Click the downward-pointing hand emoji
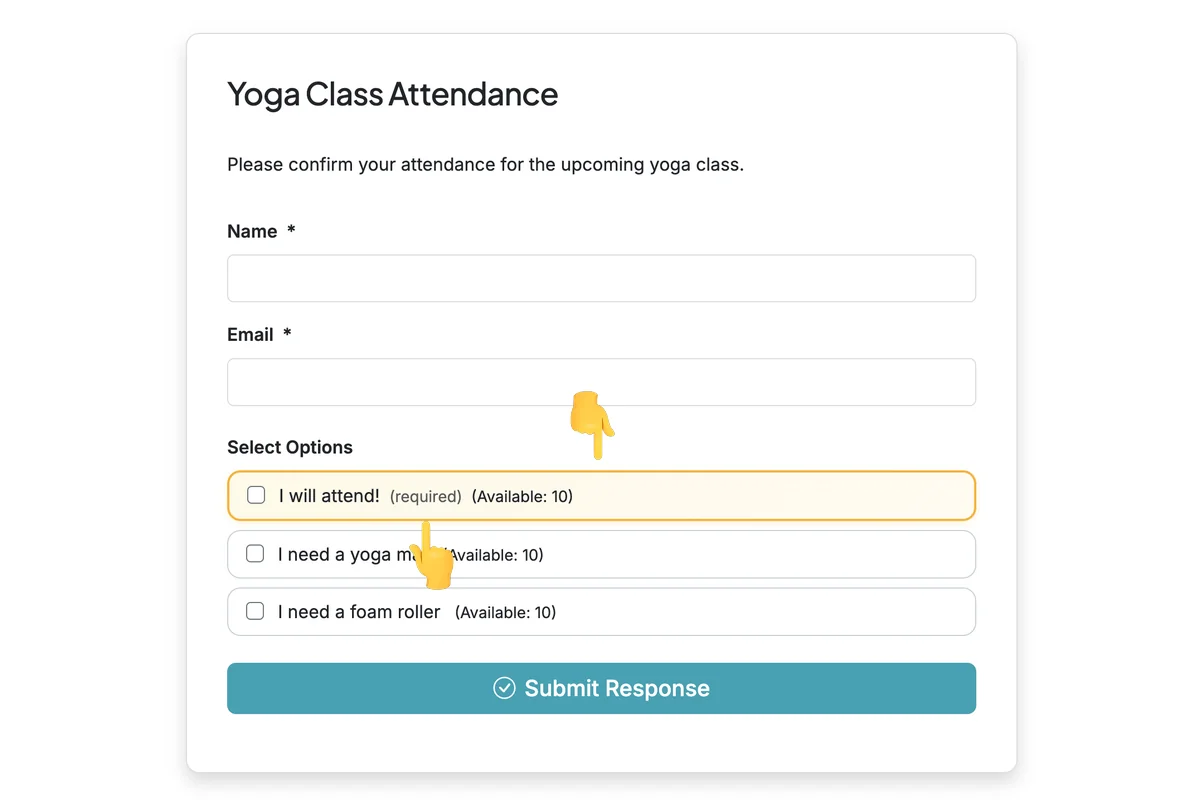 591,422
